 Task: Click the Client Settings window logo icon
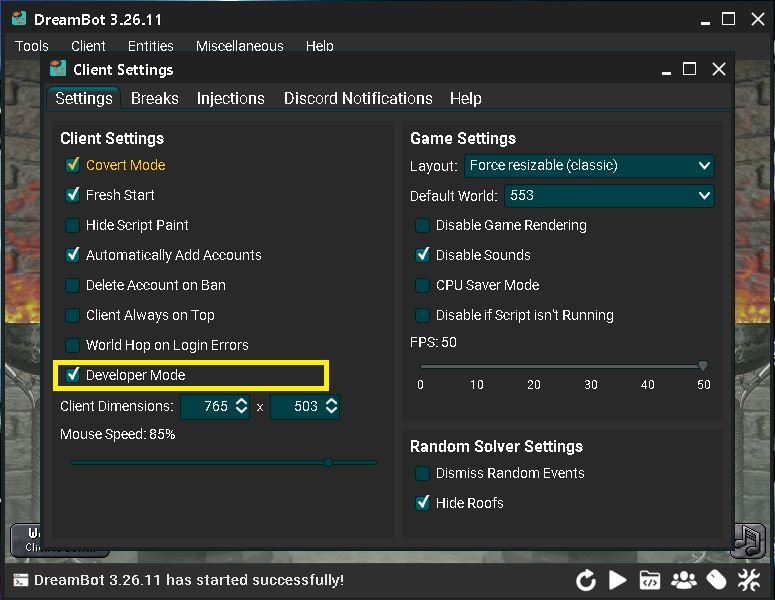click(58, 69)
